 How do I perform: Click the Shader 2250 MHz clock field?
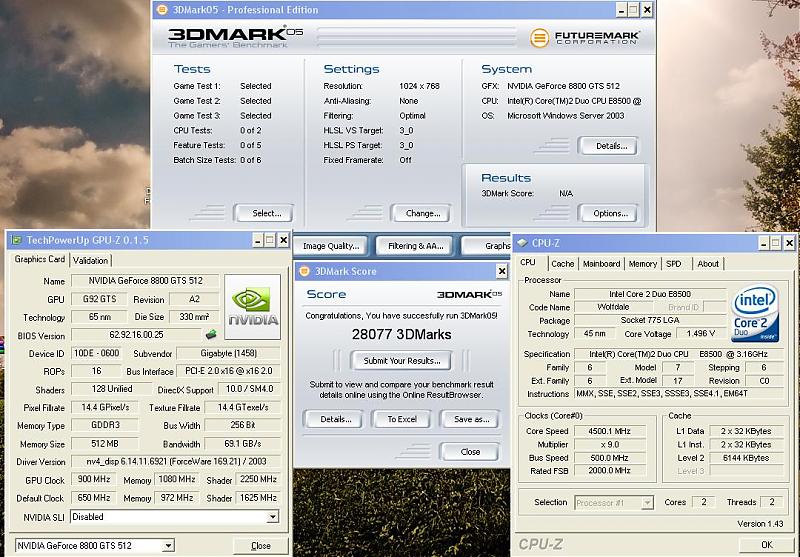258,479
